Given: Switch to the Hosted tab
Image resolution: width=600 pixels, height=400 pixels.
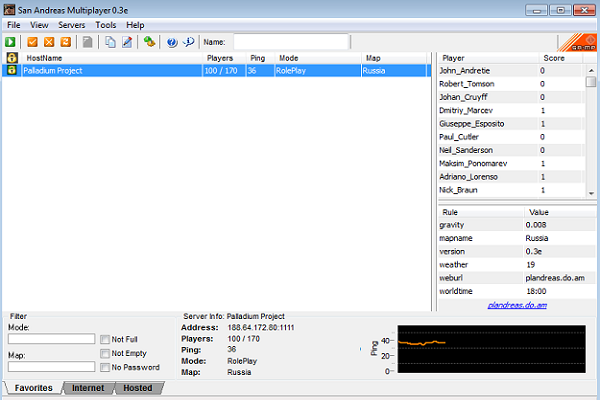Looking at the screenshot, I should coord(138,388).
